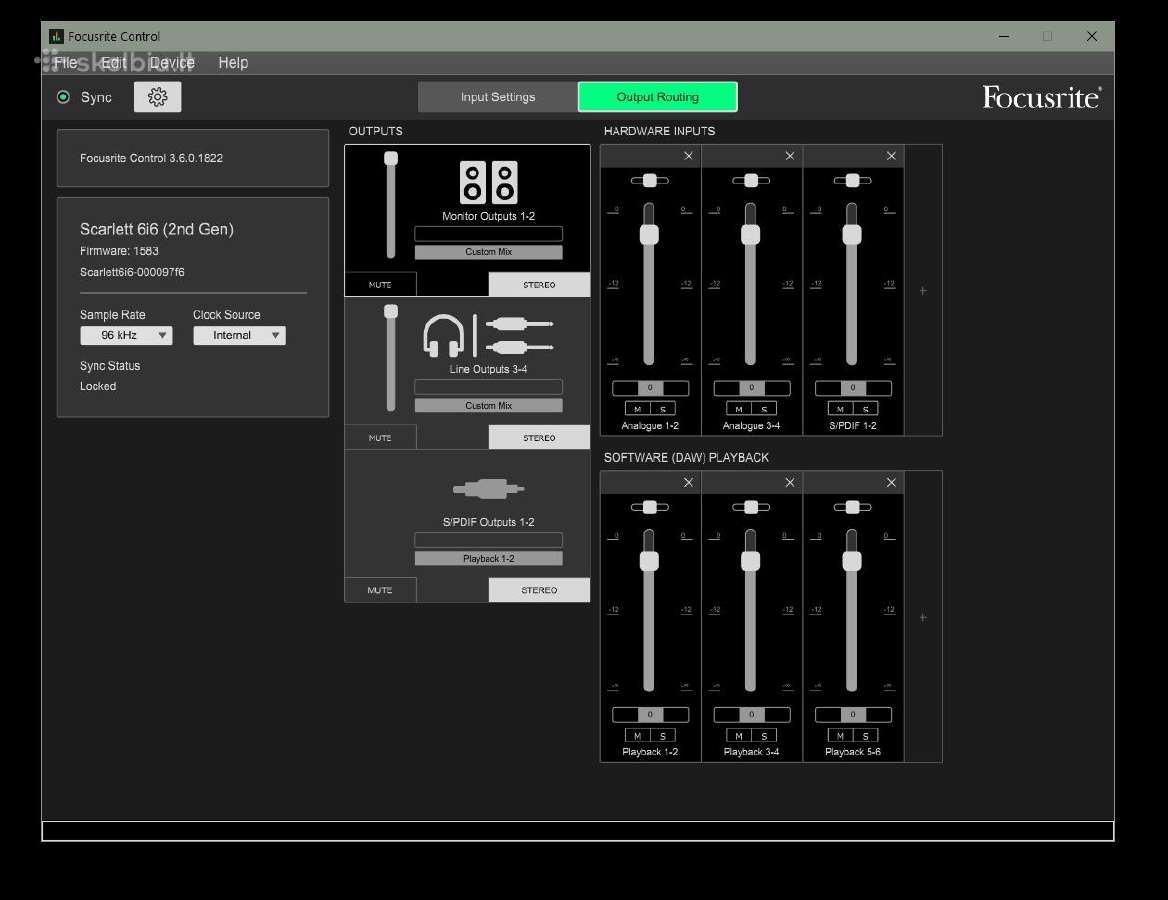Image resolution: width=1168 pixels, height=900 pixels.
Task: Solo the Playback 3-4 channel with S
Action: pyautogui.click(x=764, y=735)
